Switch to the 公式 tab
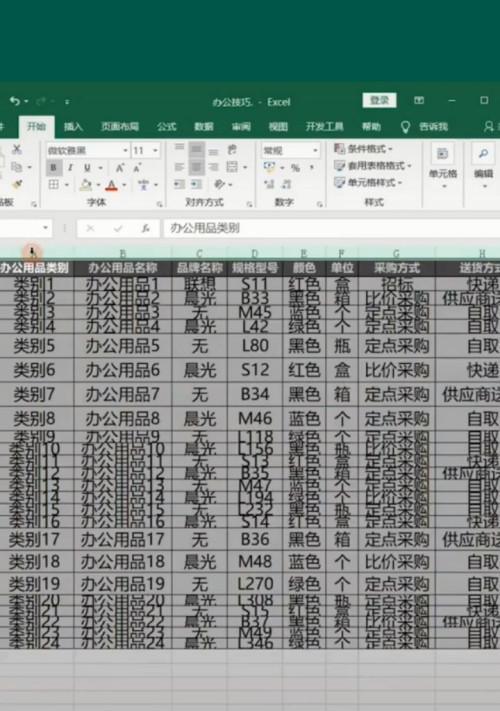This screenshot has height=711, width=500. click(166, 127)
